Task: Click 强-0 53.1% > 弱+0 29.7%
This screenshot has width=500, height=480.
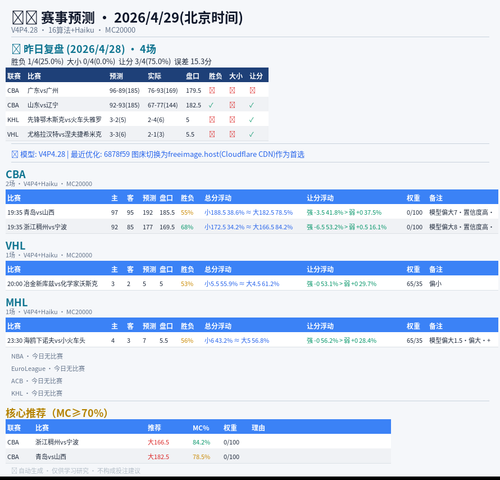Action: tap(342, 284)
